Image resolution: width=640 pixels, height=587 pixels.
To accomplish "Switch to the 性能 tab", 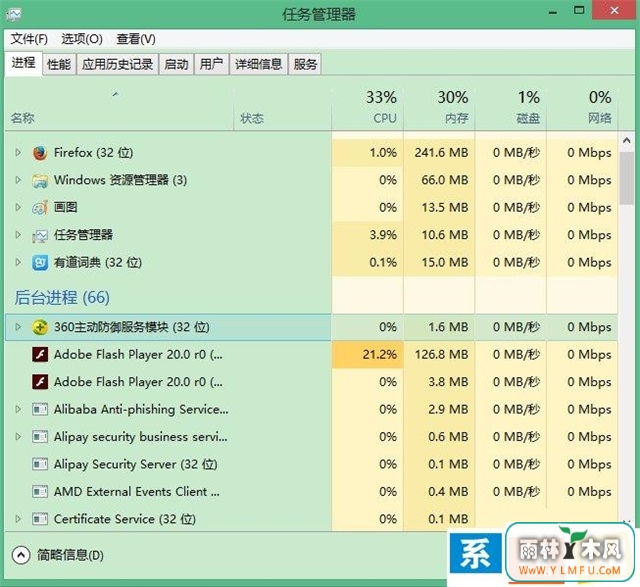I will click(59, 64).
